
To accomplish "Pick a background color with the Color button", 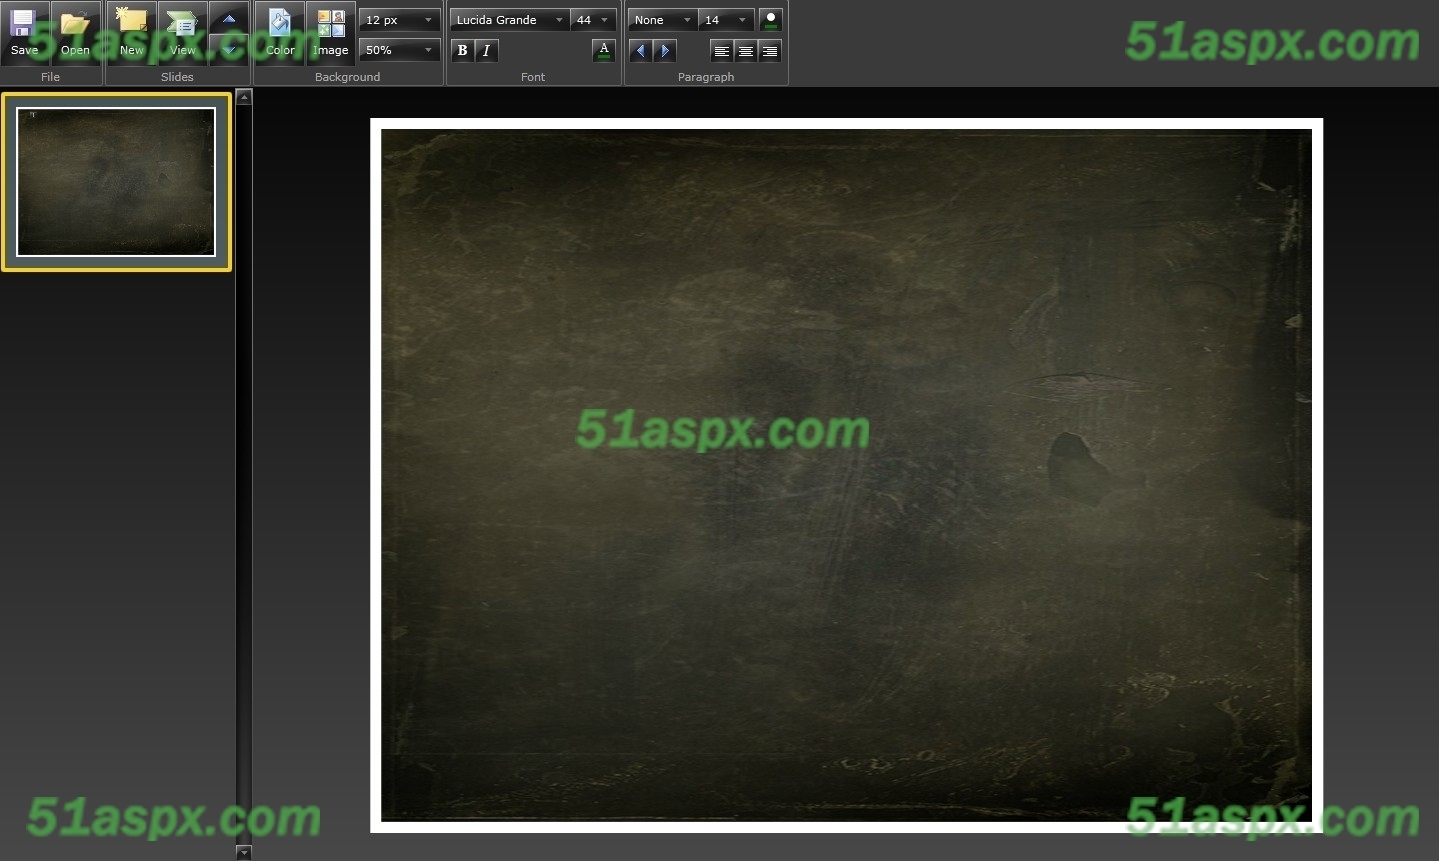I will tap(280, 34).
